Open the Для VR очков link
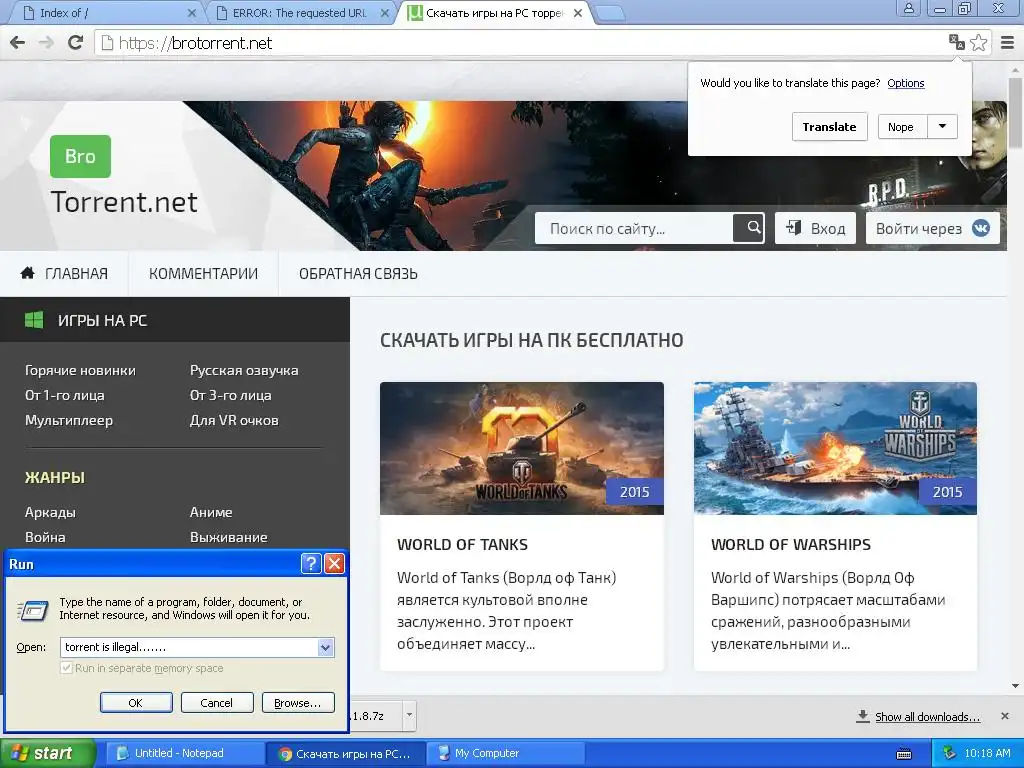Screen dimensions: 1024x768 234,421
